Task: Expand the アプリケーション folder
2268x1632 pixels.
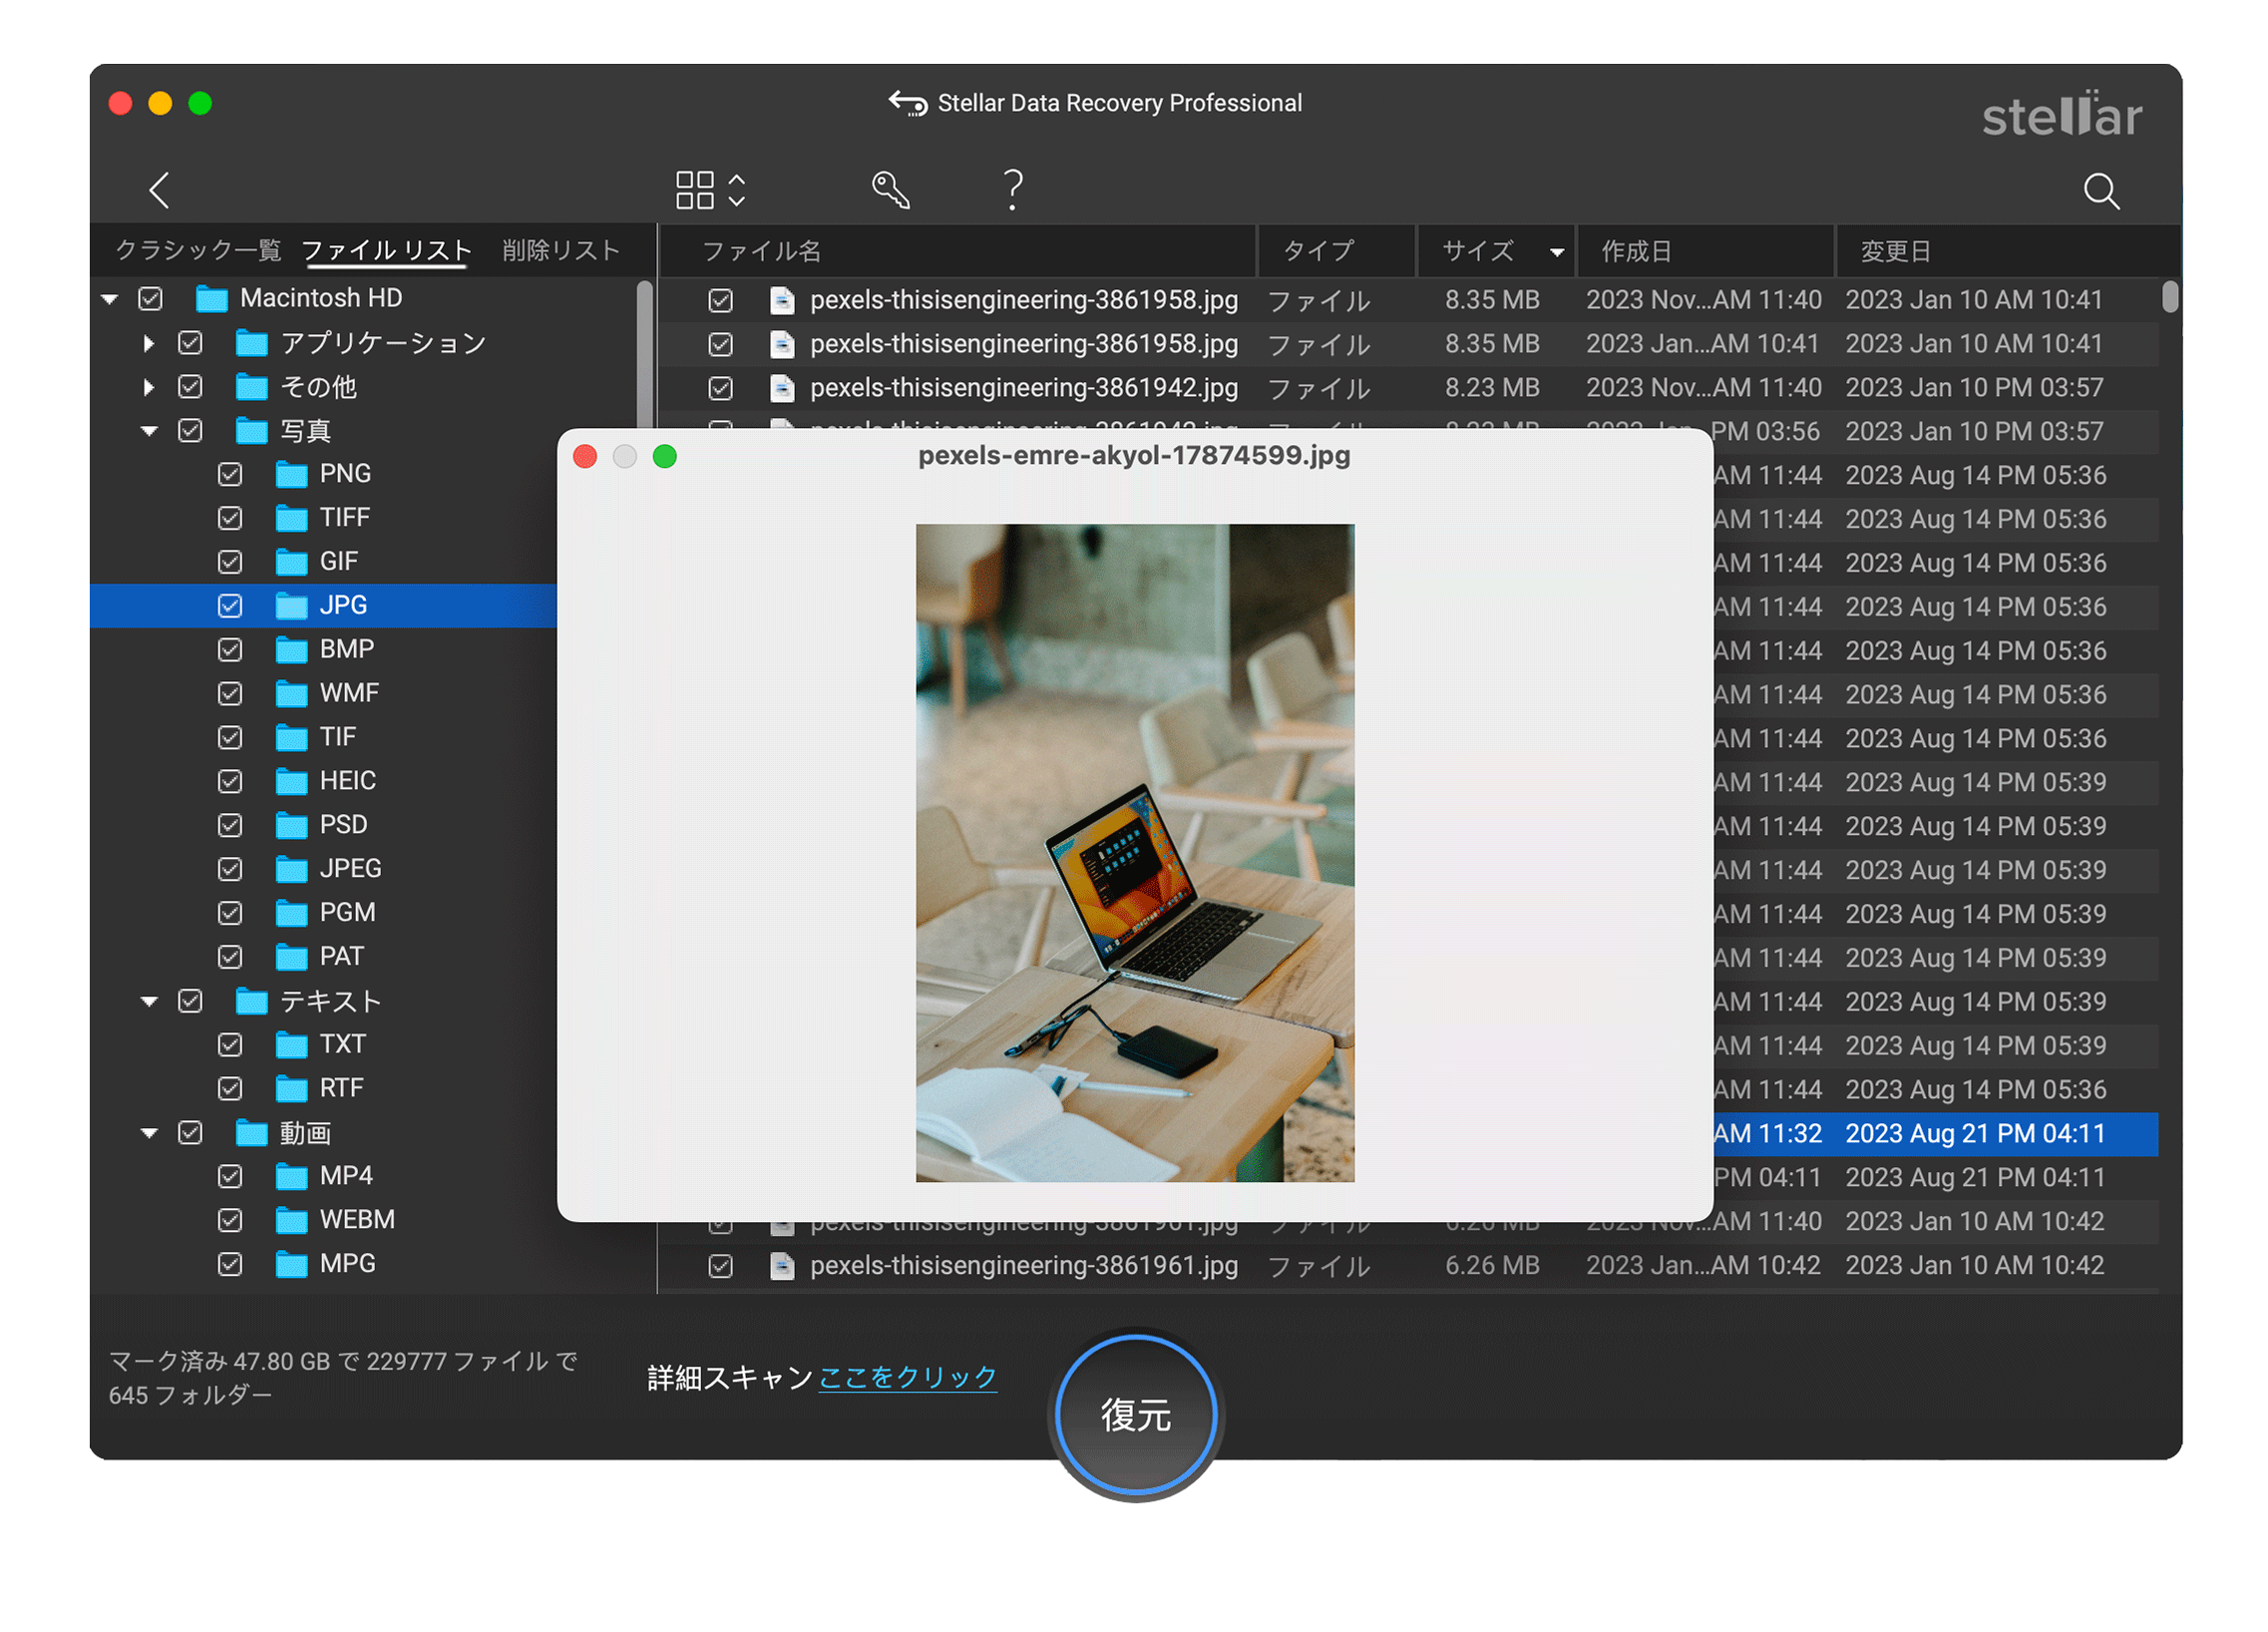Action: point(148,344)
